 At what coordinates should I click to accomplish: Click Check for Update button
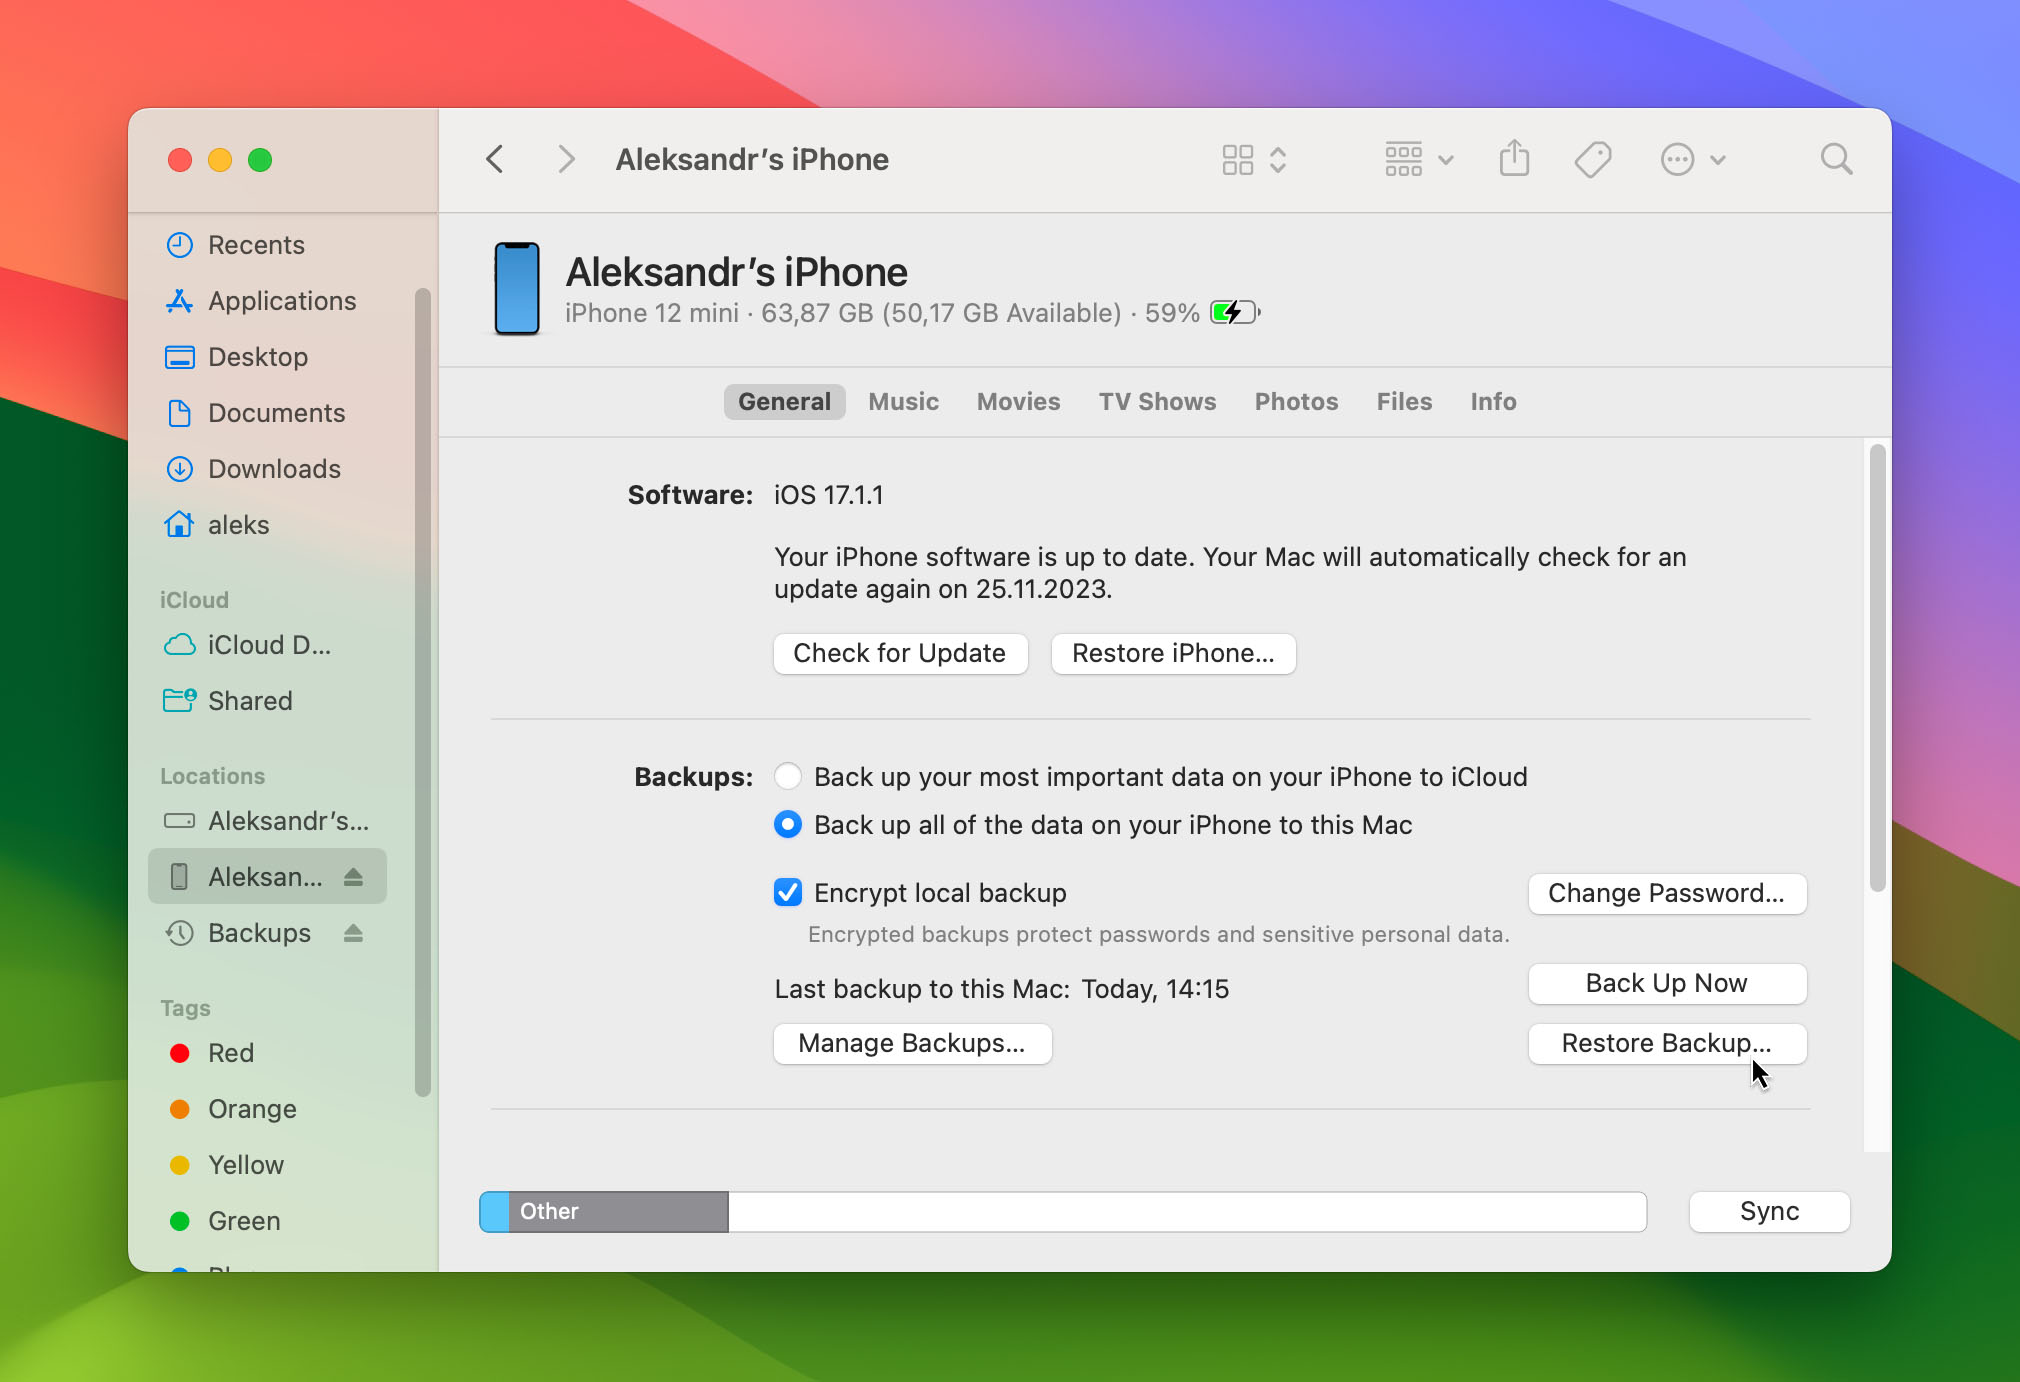click(900, 654)
